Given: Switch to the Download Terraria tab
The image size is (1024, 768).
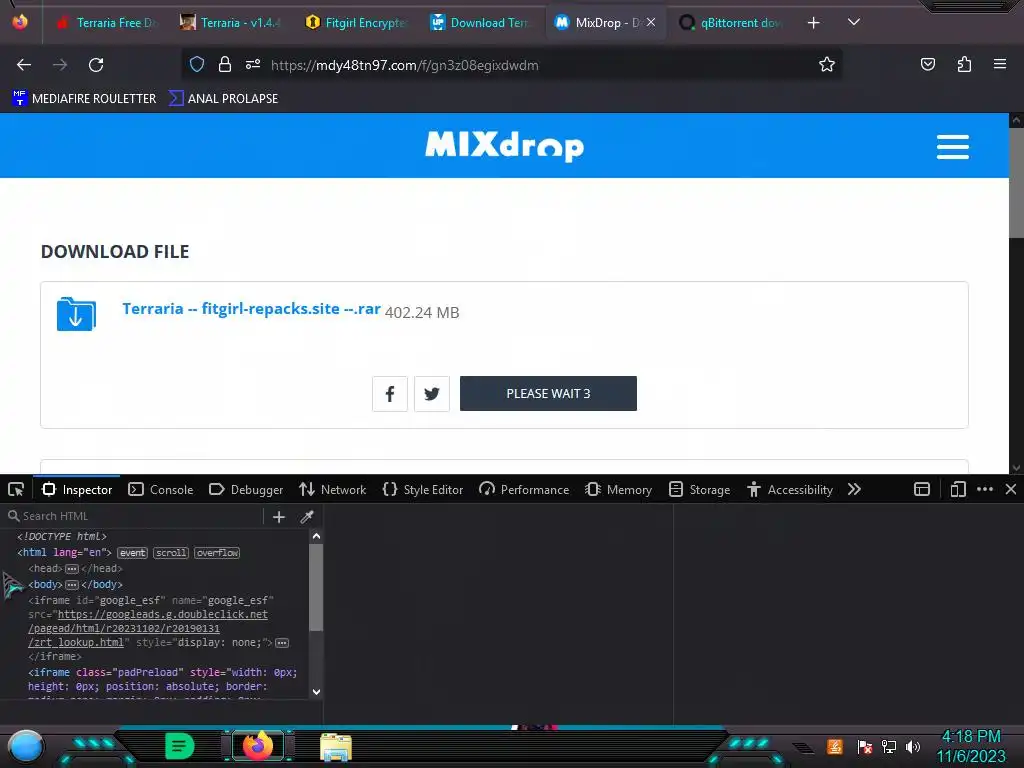Looking at the screenshot, I should tap(481, 23).
